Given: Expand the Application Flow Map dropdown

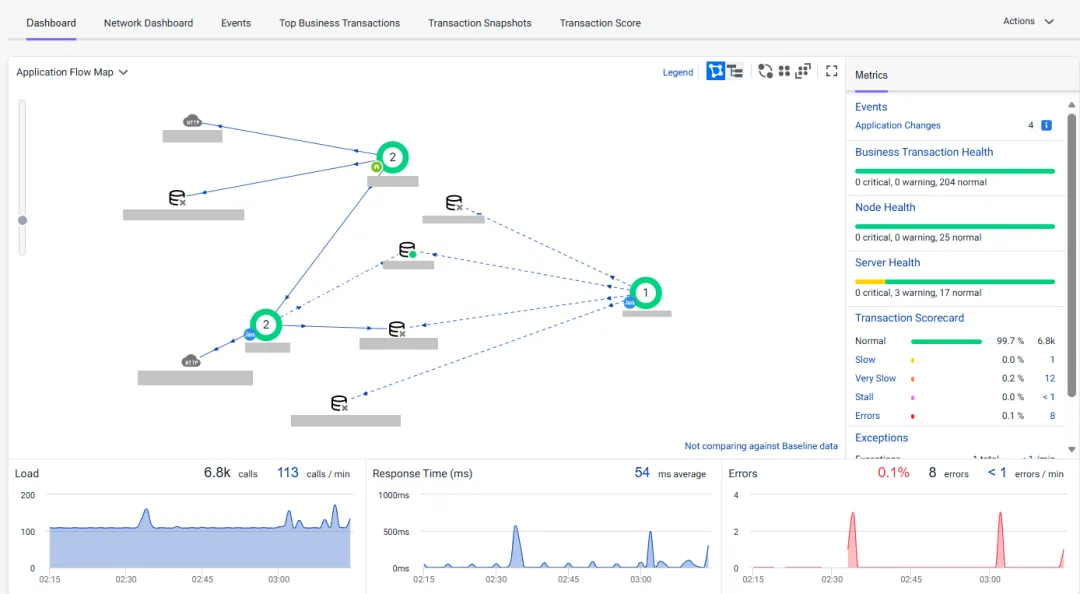Looking at the screenshot, I should (72, 72).
